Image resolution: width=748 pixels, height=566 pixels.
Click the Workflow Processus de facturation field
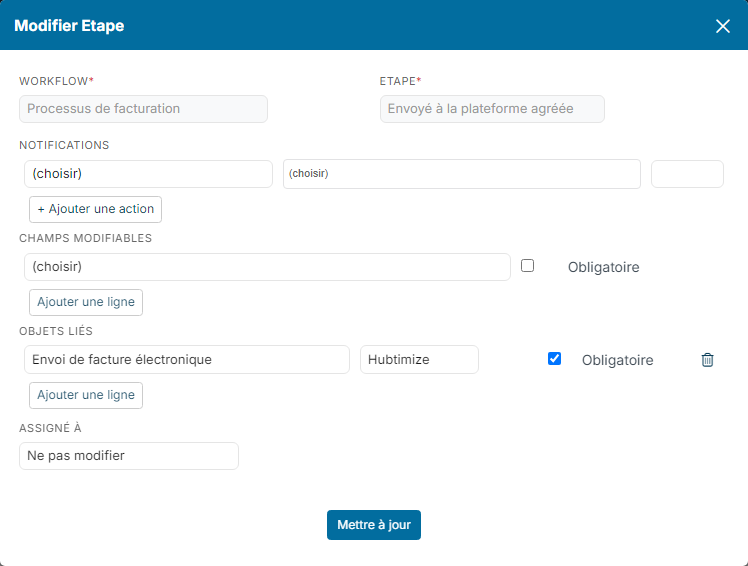143,109
